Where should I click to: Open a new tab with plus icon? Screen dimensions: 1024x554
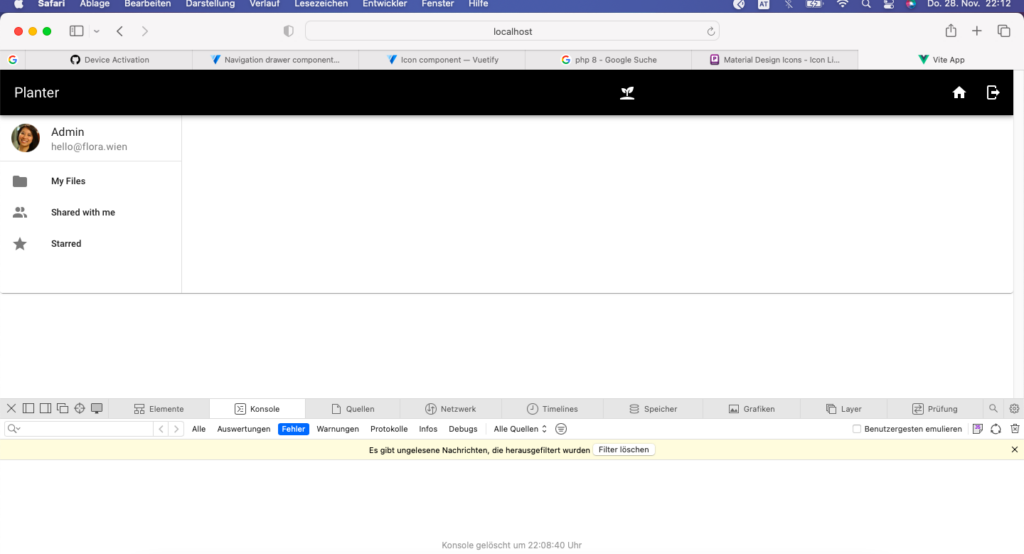[976, 31]
